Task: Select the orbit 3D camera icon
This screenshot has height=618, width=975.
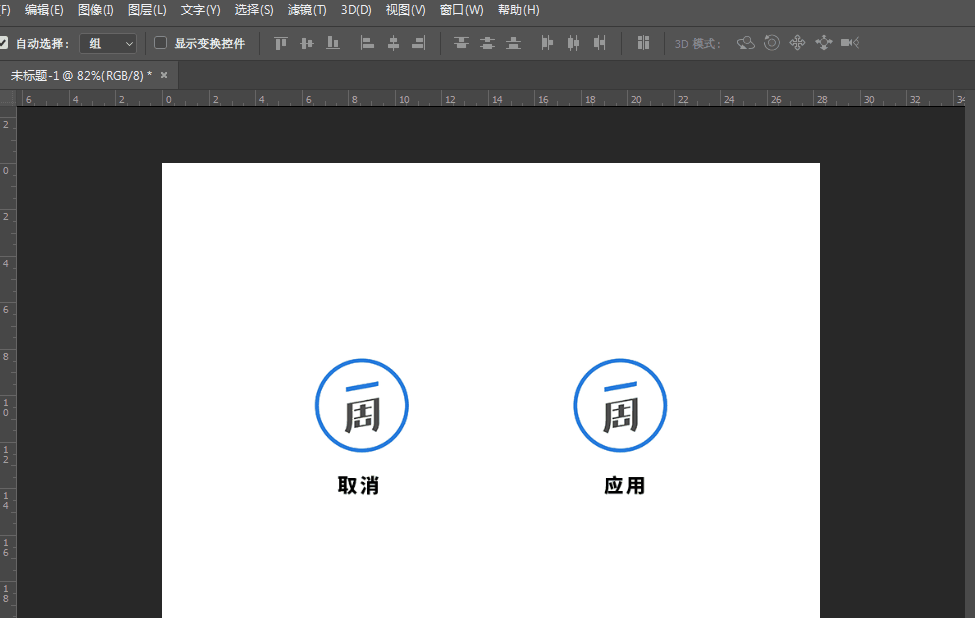Action: click(746, 43)
